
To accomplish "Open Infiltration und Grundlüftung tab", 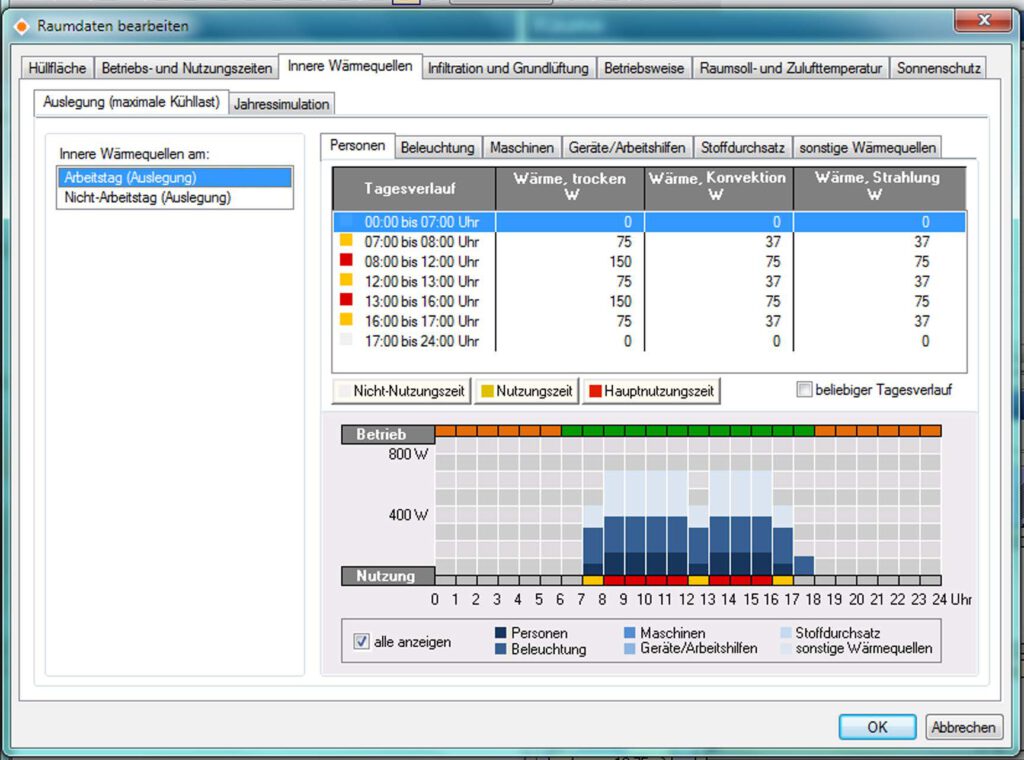I will pyautogui.click(x=508, y=68).
